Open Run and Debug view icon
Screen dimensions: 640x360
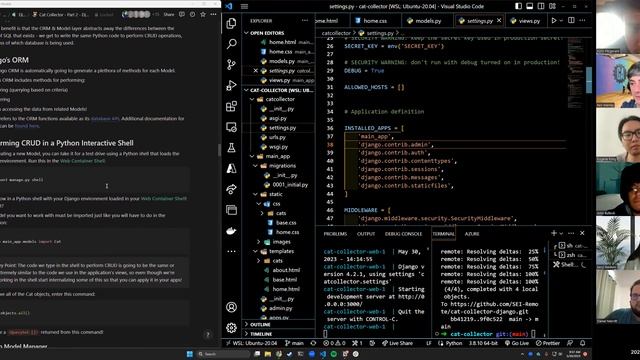(x=231, y=85)
